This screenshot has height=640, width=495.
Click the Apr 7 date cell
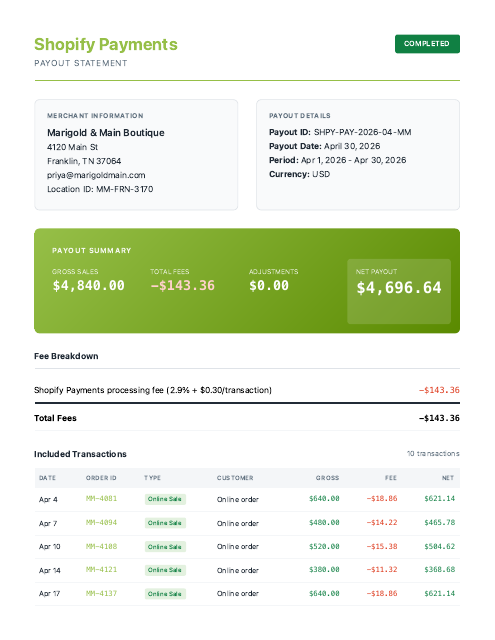(48, 523)
